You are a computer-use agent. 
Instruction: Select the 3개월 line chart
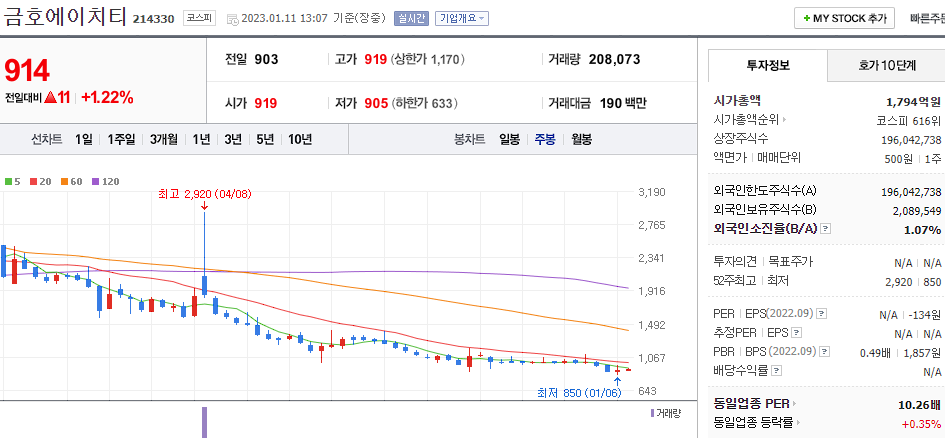[x=164, y=140]
